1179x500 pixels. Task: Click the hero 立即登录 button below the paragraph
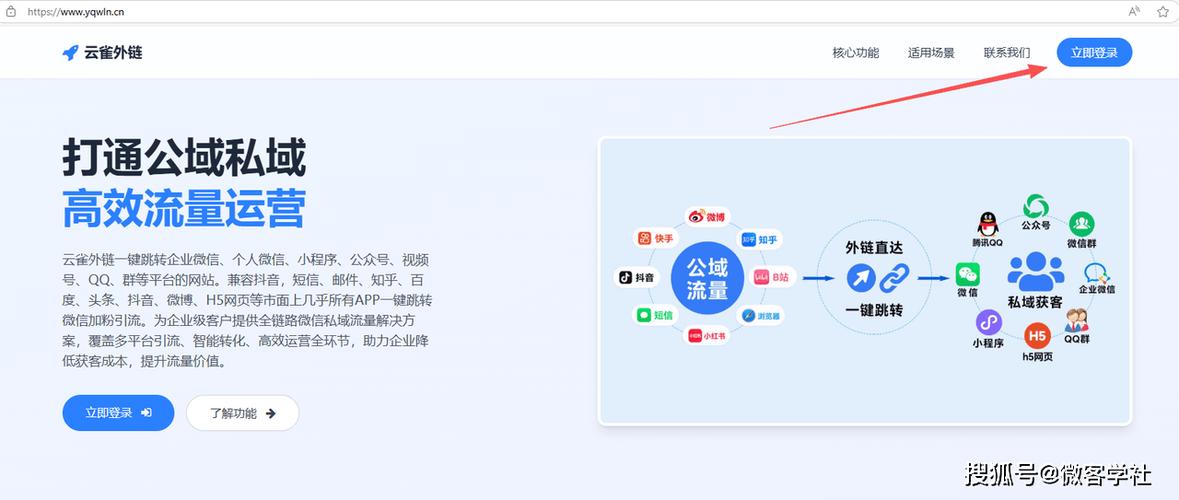[118, 413]
